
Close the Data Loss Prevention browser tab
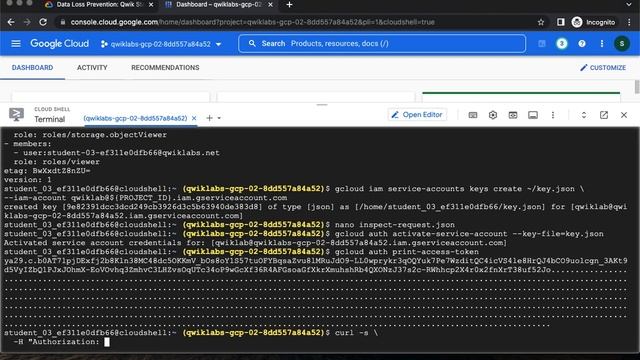[x=151, y=5]
